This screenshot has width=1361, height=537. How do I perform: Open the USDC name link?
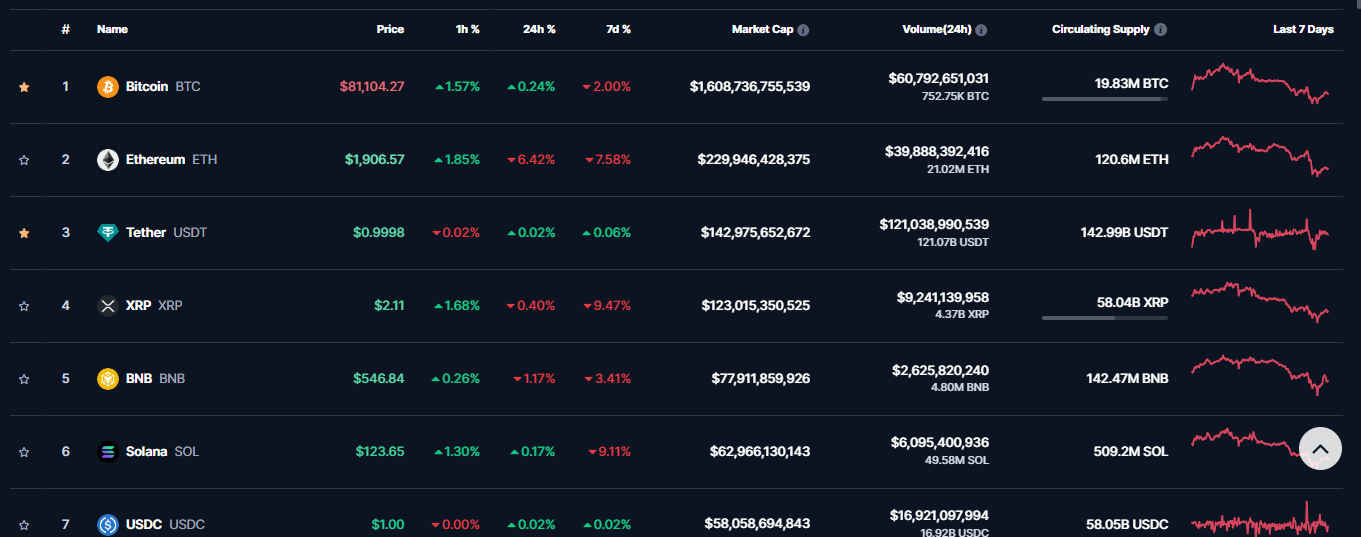(x=165, y=525)
